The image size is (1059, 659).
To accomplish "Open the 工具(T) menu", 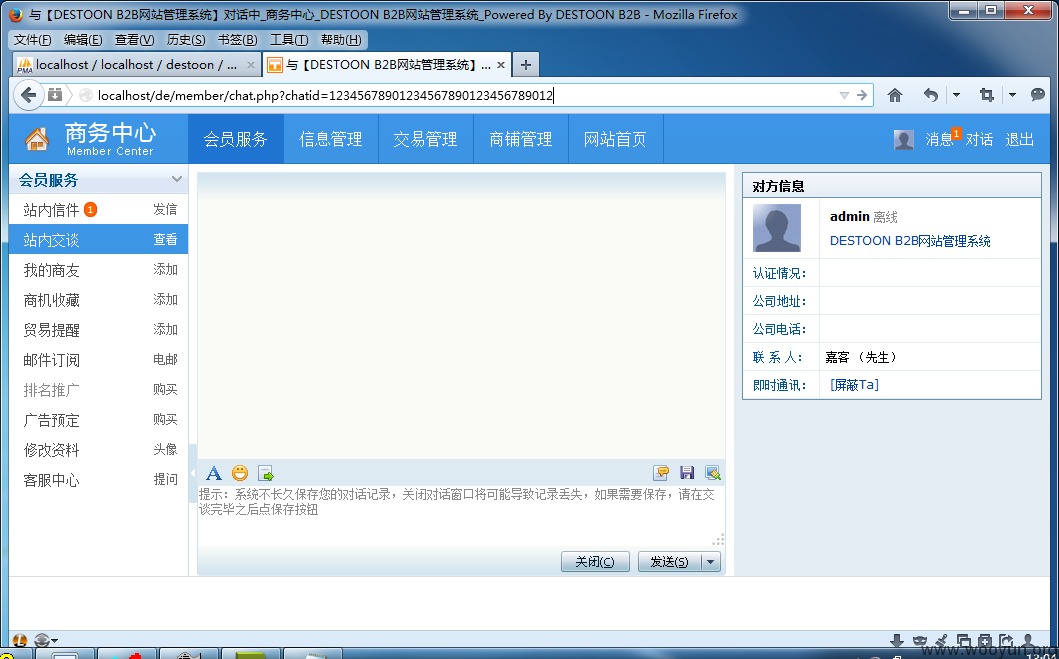I will click(x=289, y=40).
